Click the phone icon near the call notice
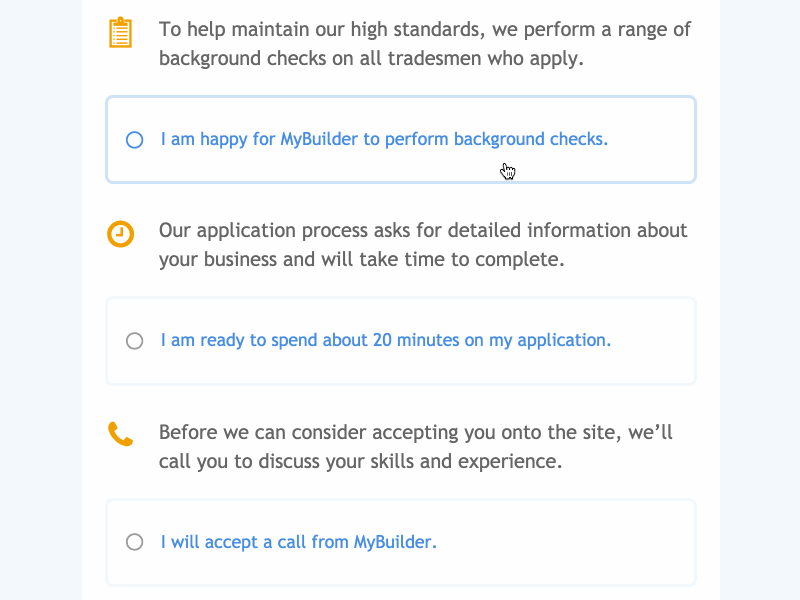This screenshot has width=800, height=600. (x=119, y=434)
